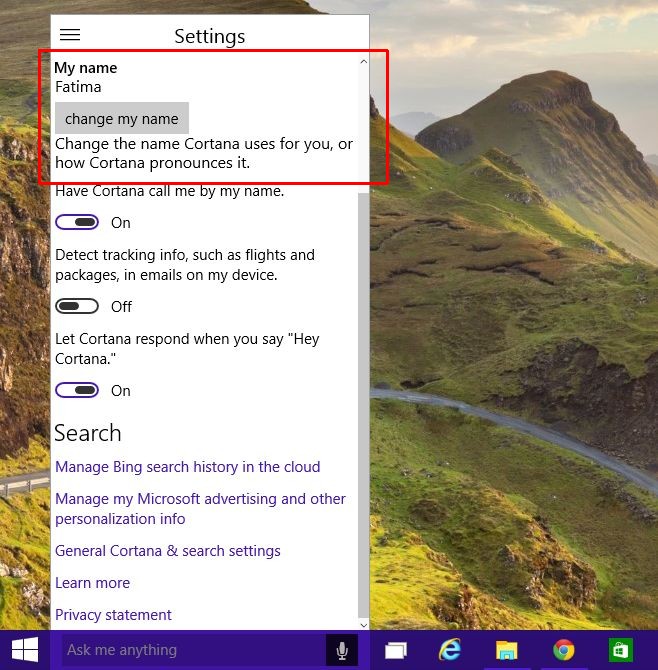Click the Learn more link

point(92,583)
